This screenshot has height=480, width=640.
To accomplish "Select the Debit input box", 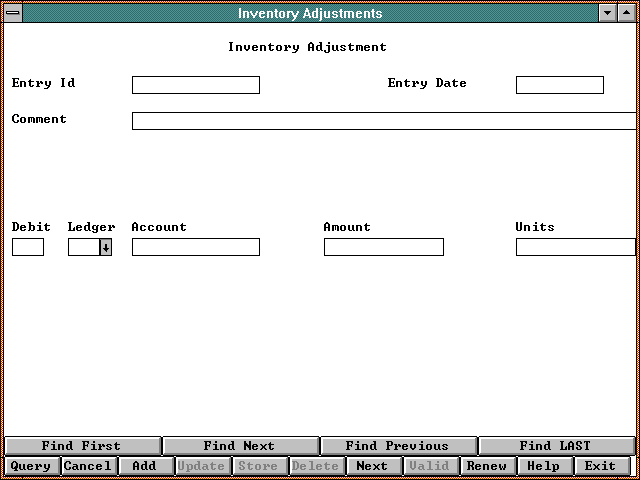I will coord(28,247).
